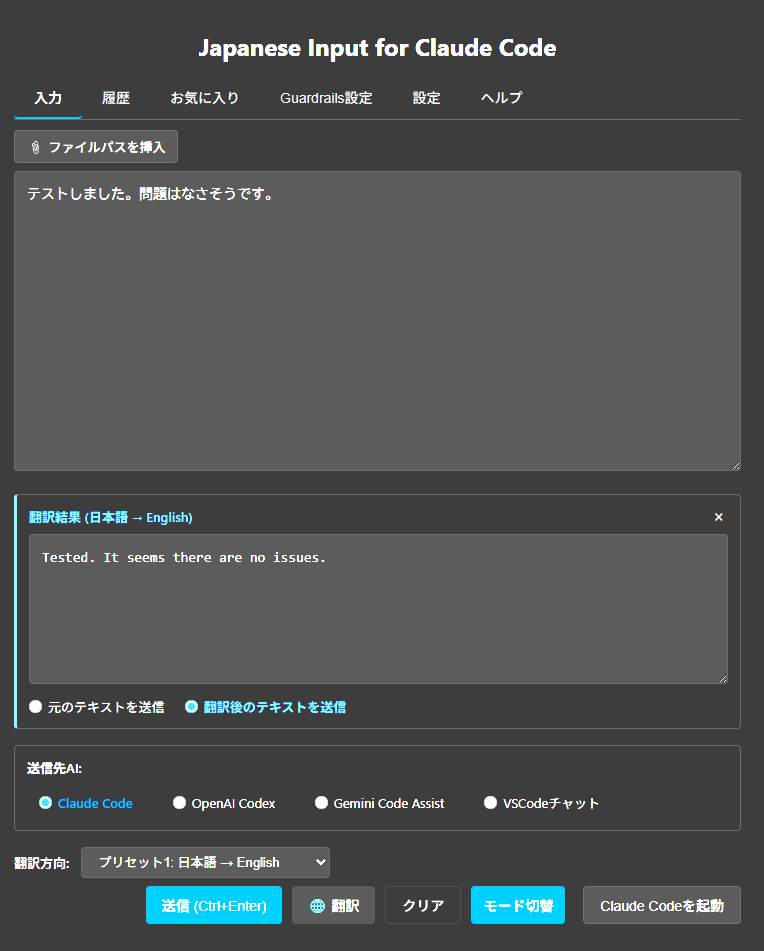The image size is (764, 951).
Task: Click the paperclip icon on file path button
Action: point(35,147)
